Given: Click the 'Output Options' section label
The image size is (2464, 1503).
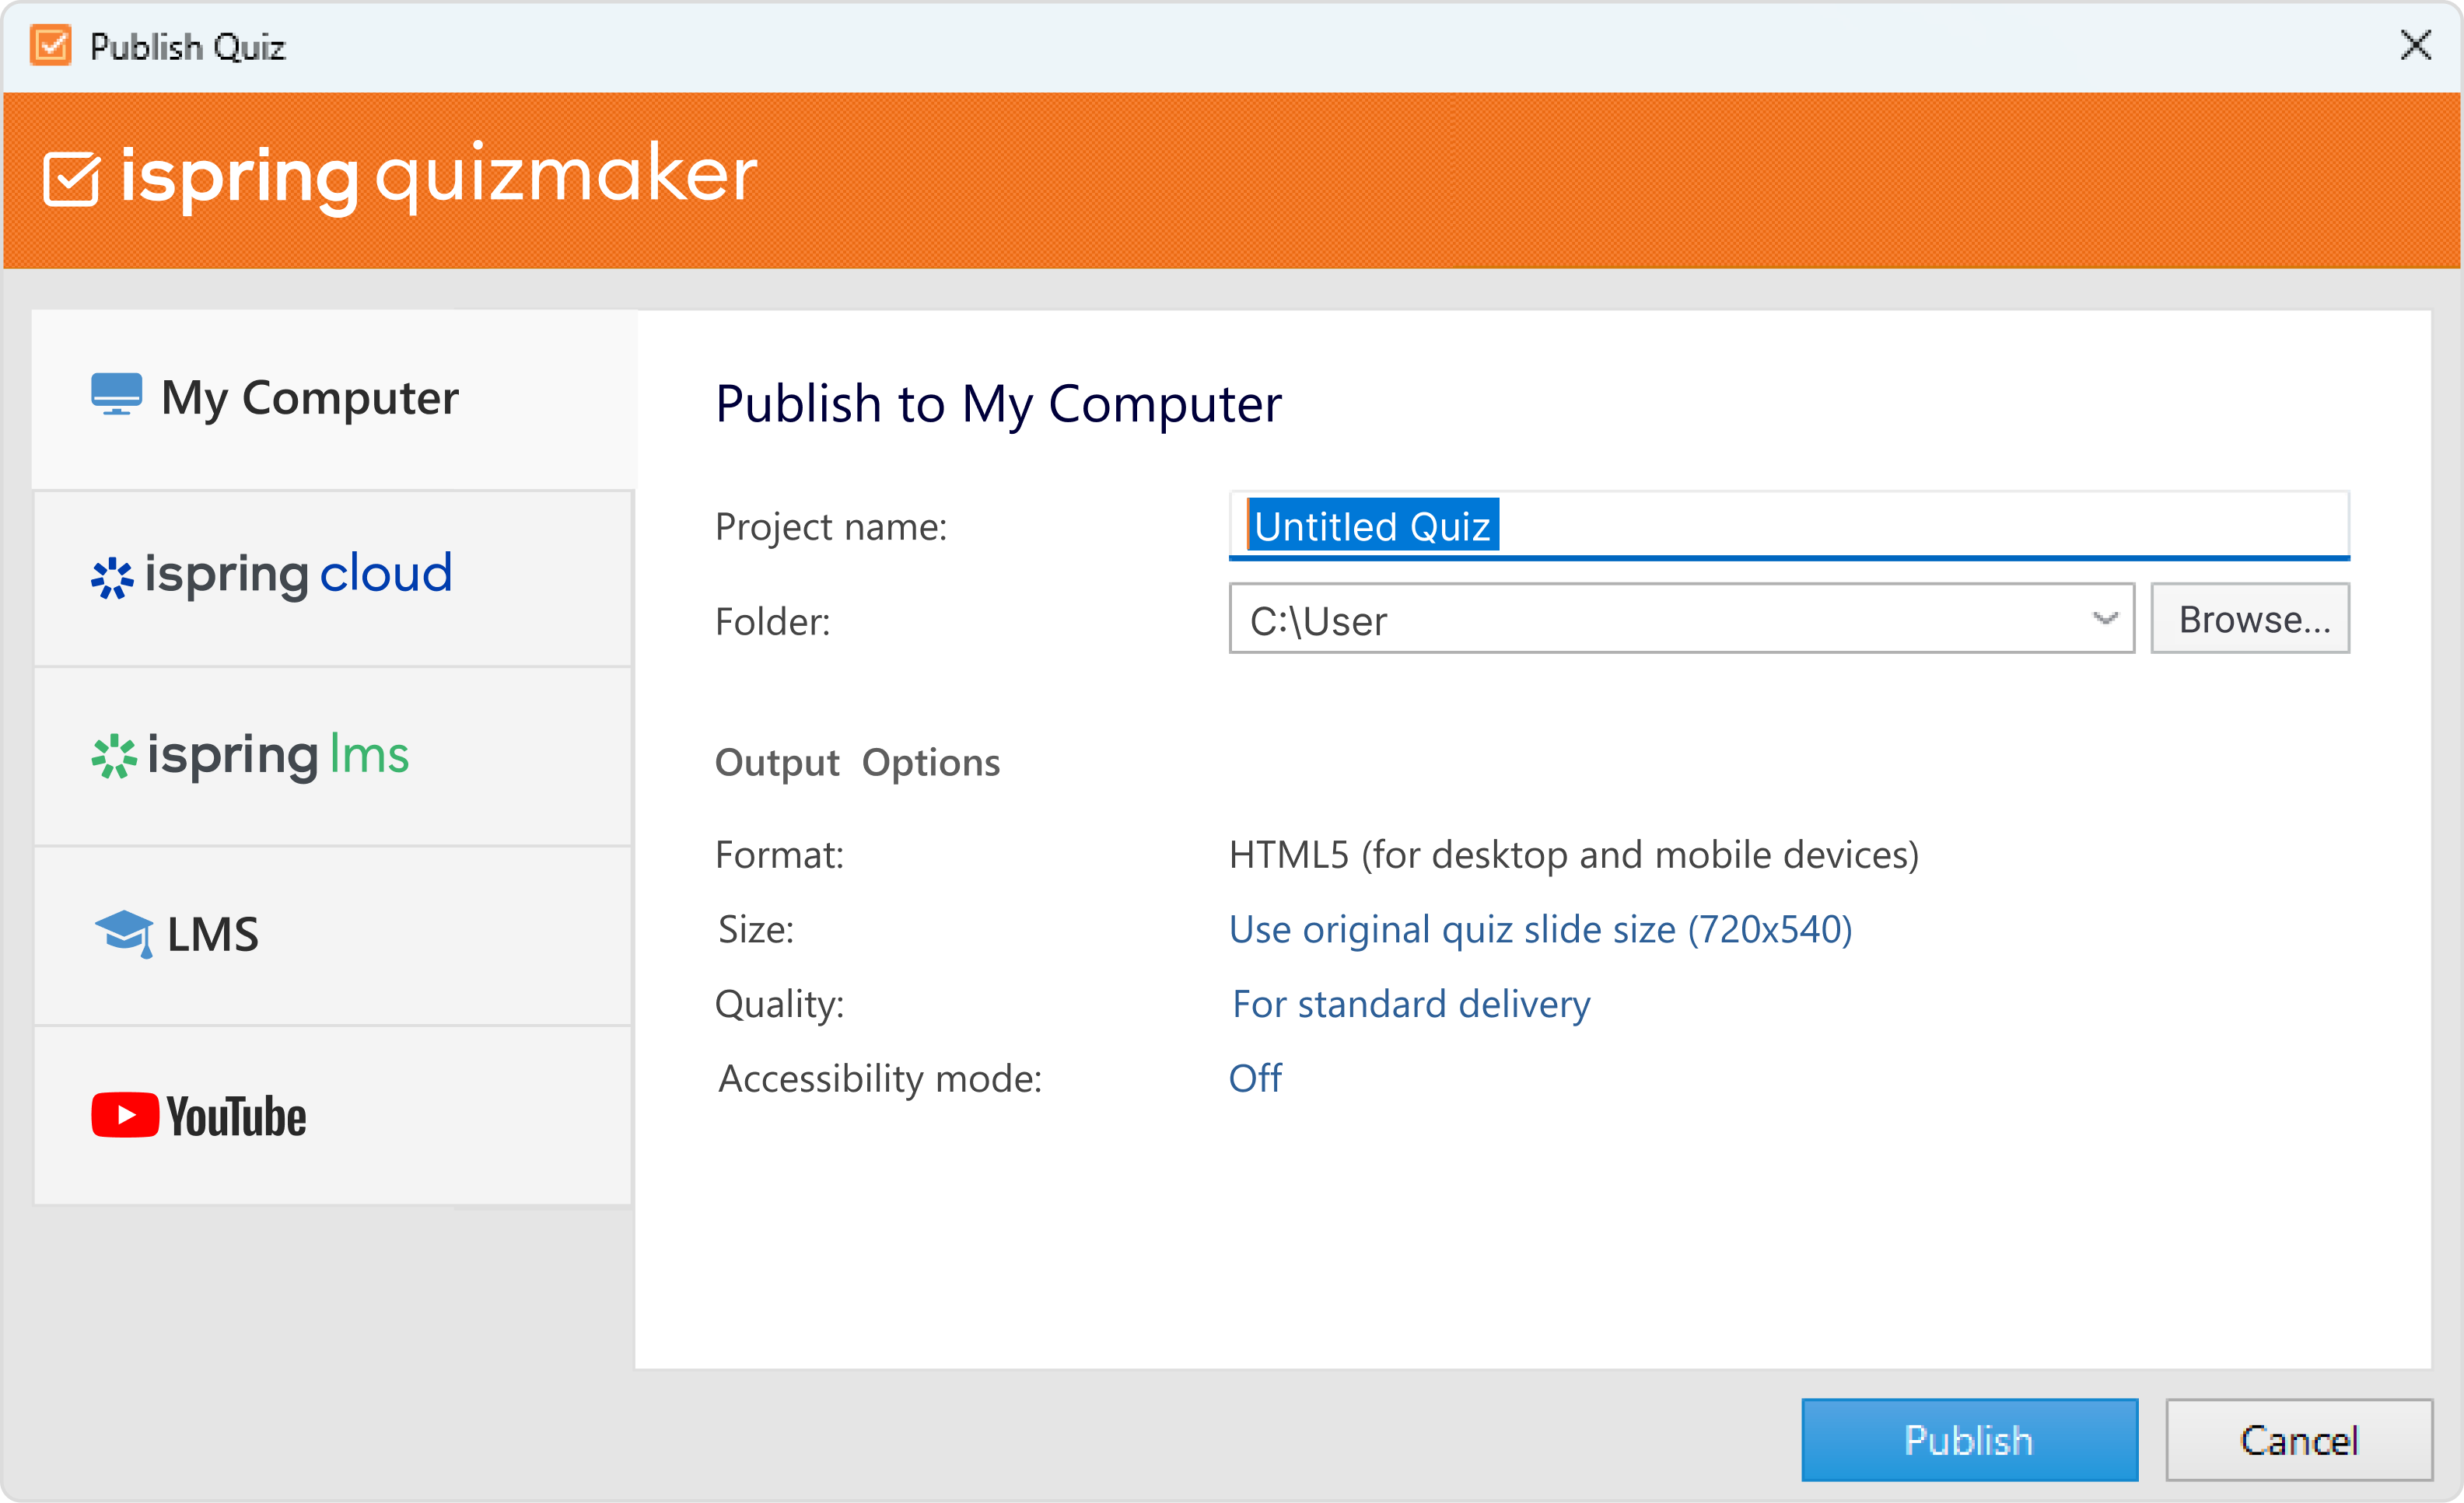Looking at the screenshot, I should (857, 763).
